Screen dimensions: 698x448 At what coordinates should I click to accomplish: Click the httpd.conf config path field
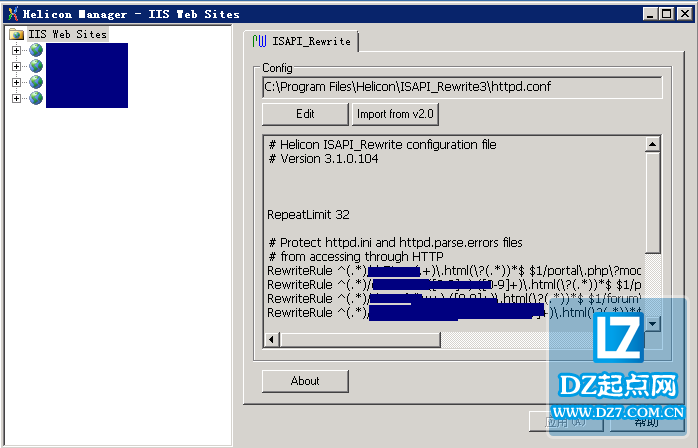point(462,87)
